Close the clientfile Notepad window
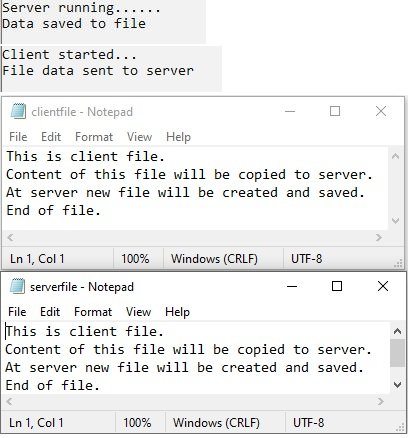This screenshot has height=438, width=408. click(381, 111)
